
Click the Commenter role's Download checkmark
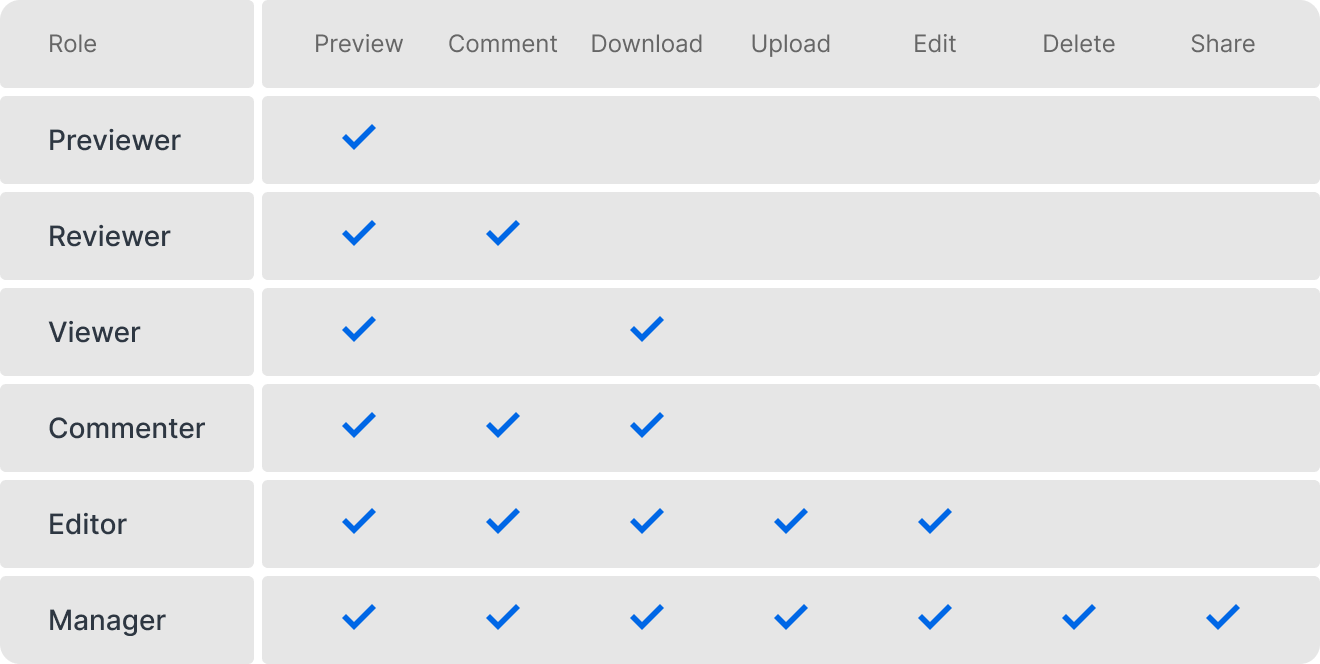coord(647,426)
